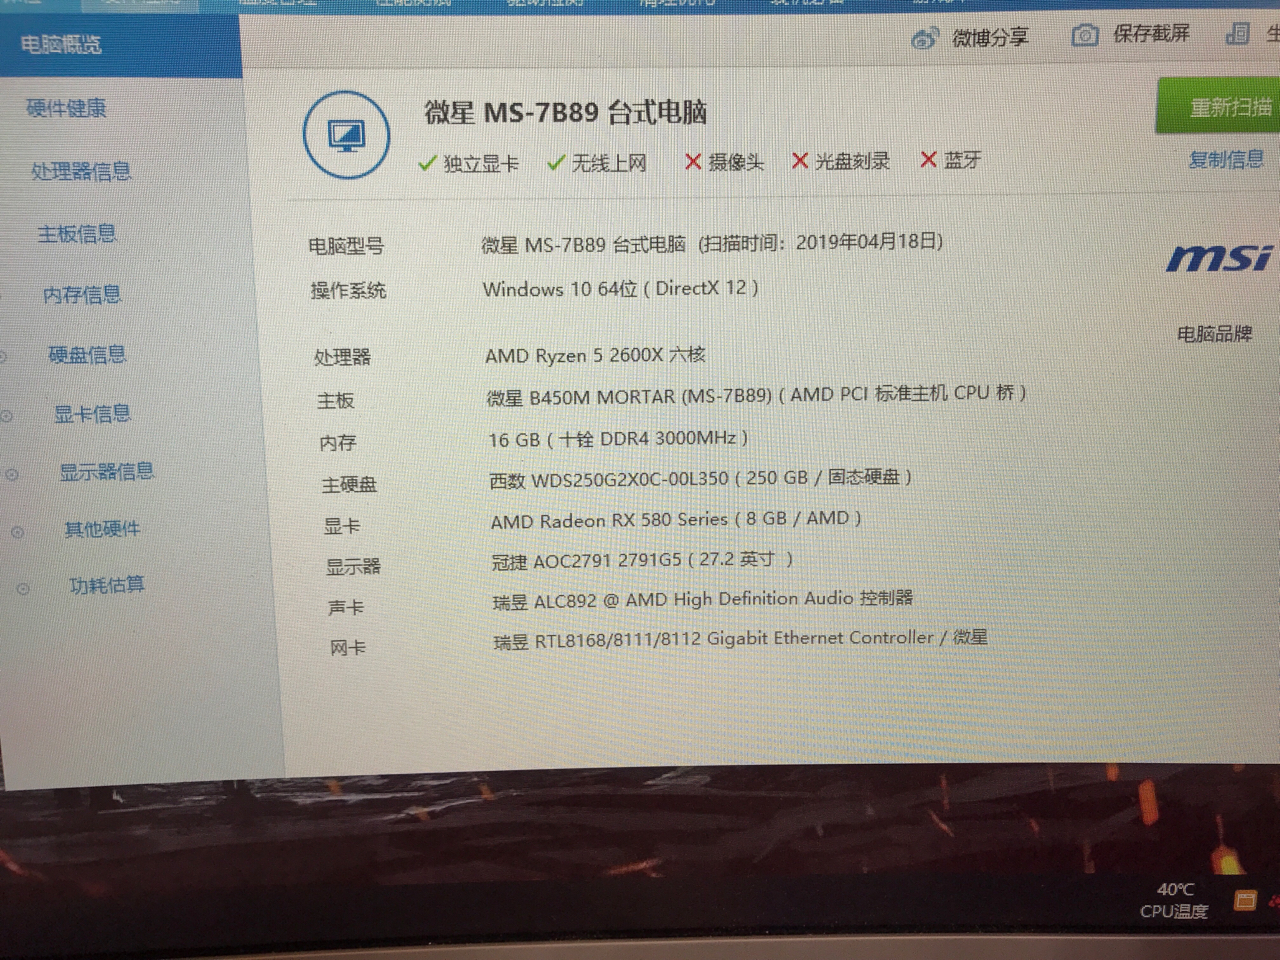Click the msi brand logo
Screen dimensions: 1280x960
pyautogui.click(x=1220, y=258)
